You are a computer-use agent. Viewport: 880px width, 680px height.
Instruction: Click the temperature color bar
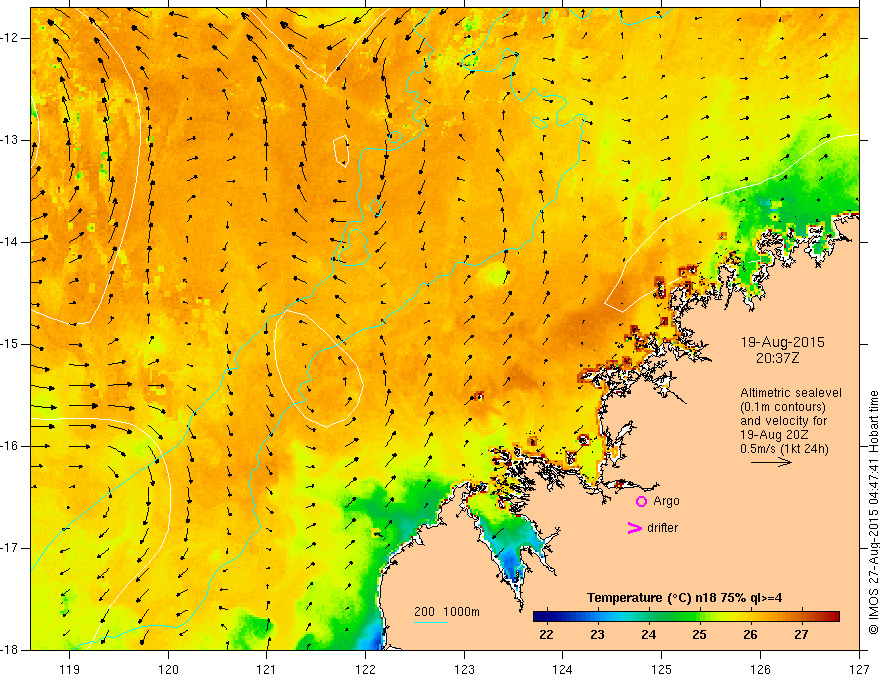(x=686, y=617)
